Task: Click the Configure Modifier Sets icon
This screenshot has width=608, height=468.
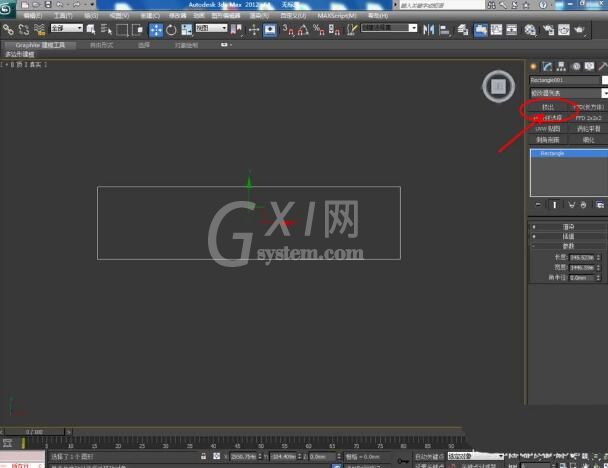Action: click(x=600, y=205)
